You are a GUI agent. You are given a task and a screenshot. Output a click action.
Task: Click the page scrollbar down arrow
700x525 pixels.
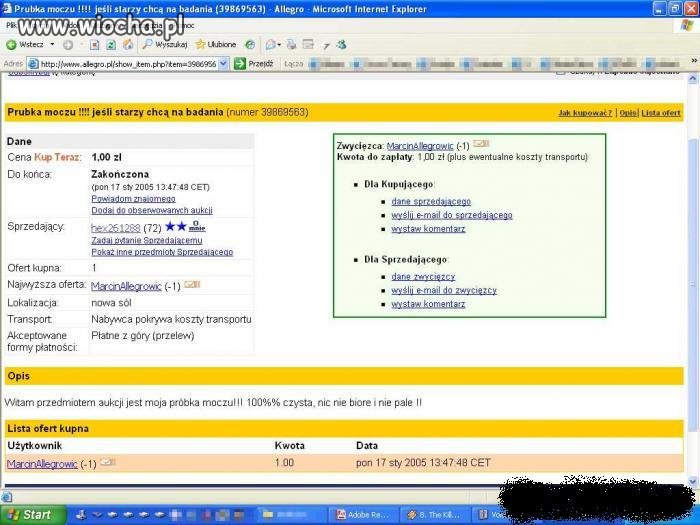pos(693,482)
